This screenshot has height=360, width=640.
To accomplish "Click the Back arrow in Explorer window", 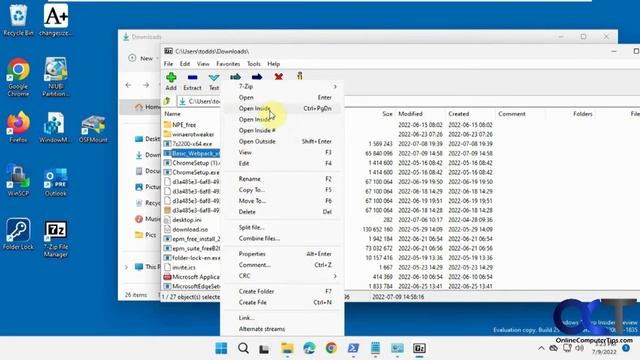I will click(x=129, y=85).
